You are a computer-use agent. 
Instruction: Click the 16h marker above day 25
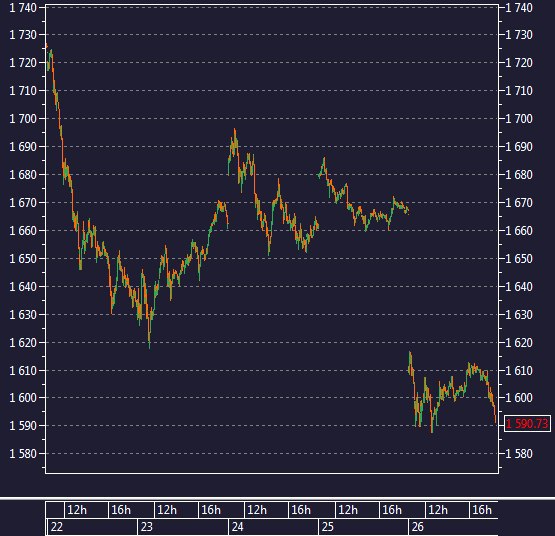pos(392,510)
